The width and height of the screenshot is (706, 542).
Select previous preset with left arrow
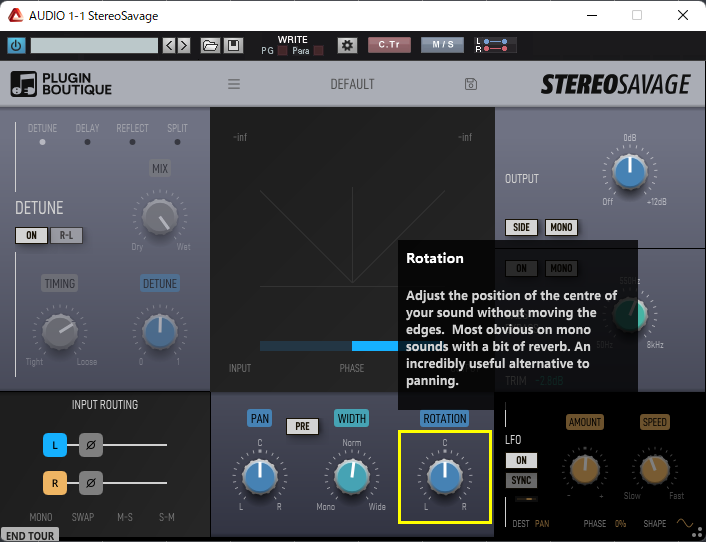click(x=169, y=45)
